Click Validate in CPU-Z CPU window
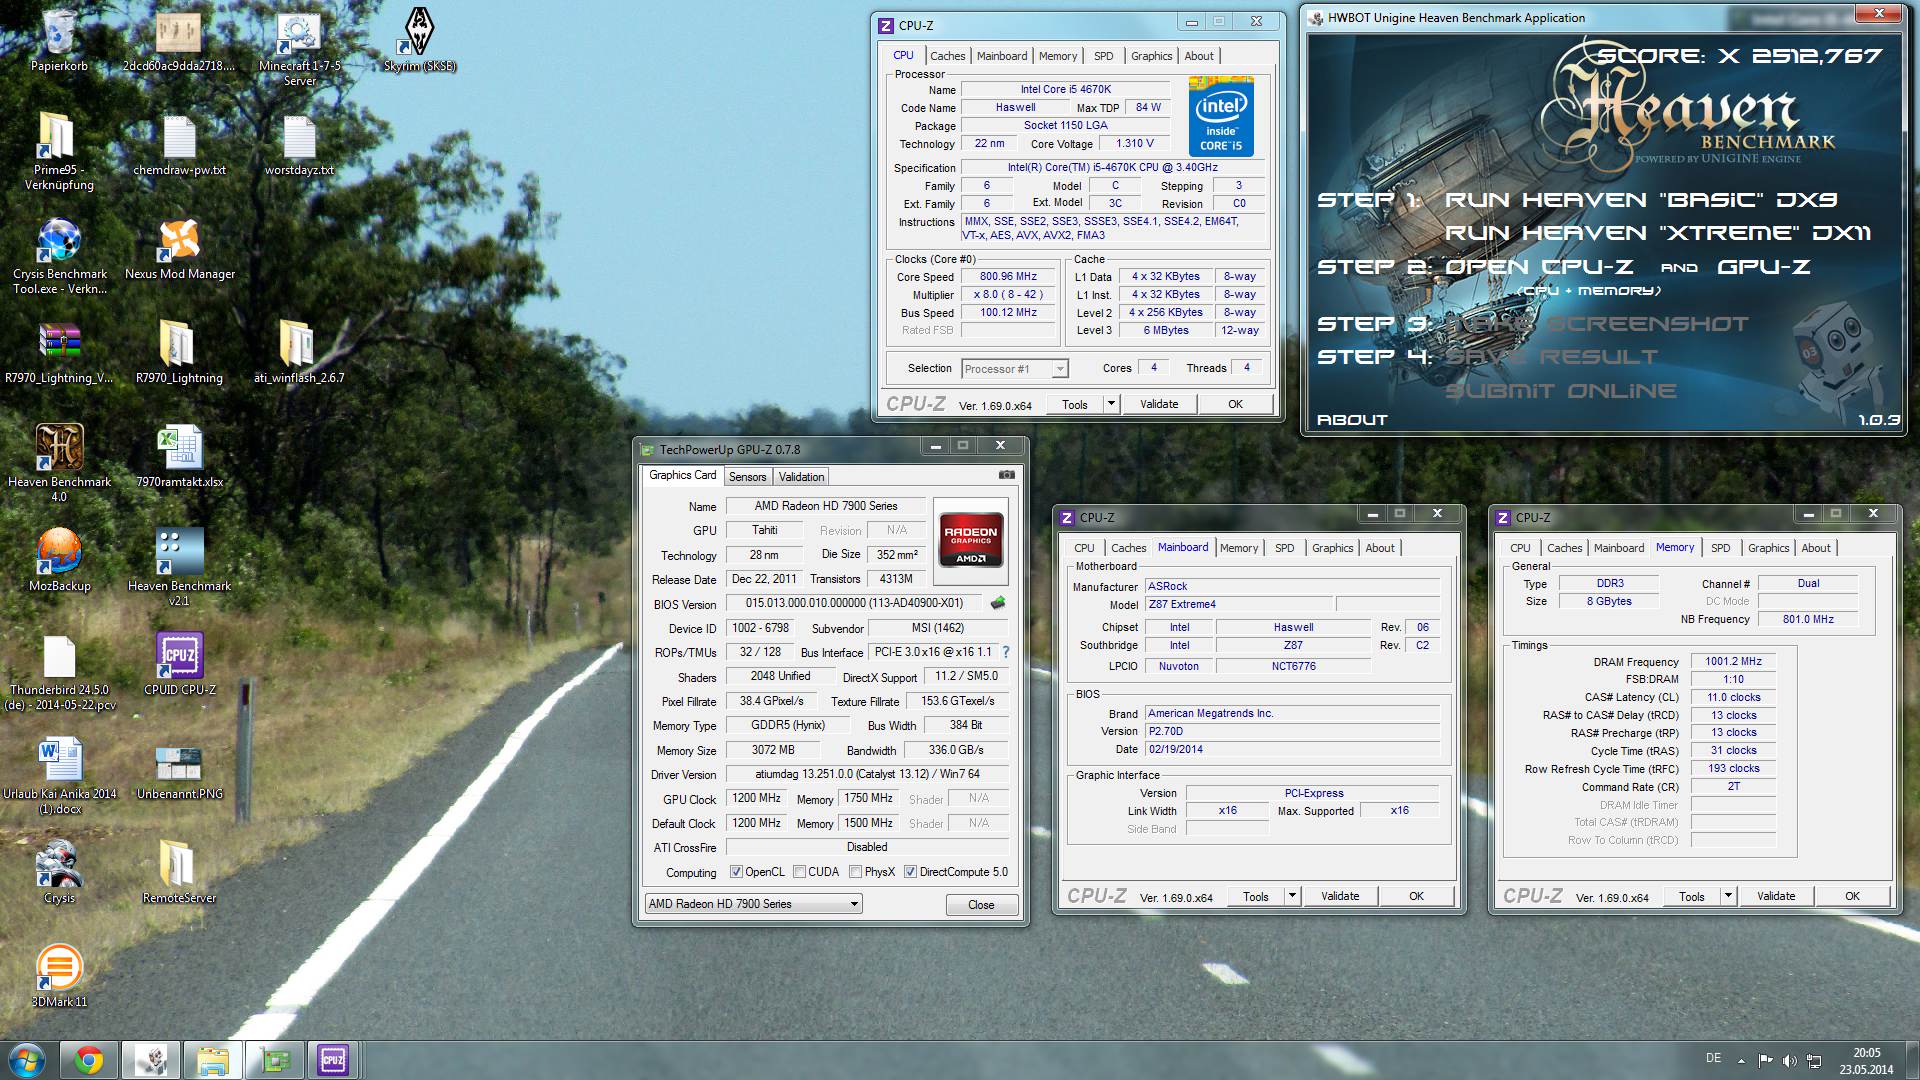Screen dimensions: 1920x1080 (1159, 404)
